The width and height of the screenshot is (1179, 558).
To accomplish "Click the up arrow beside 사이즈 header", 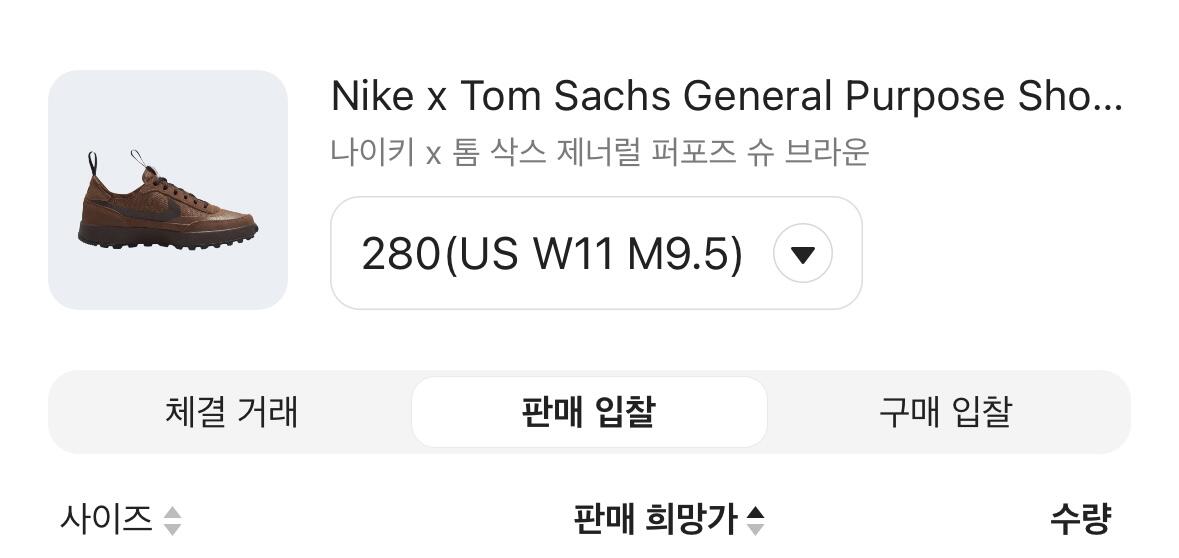I will [x=173, y=513].
